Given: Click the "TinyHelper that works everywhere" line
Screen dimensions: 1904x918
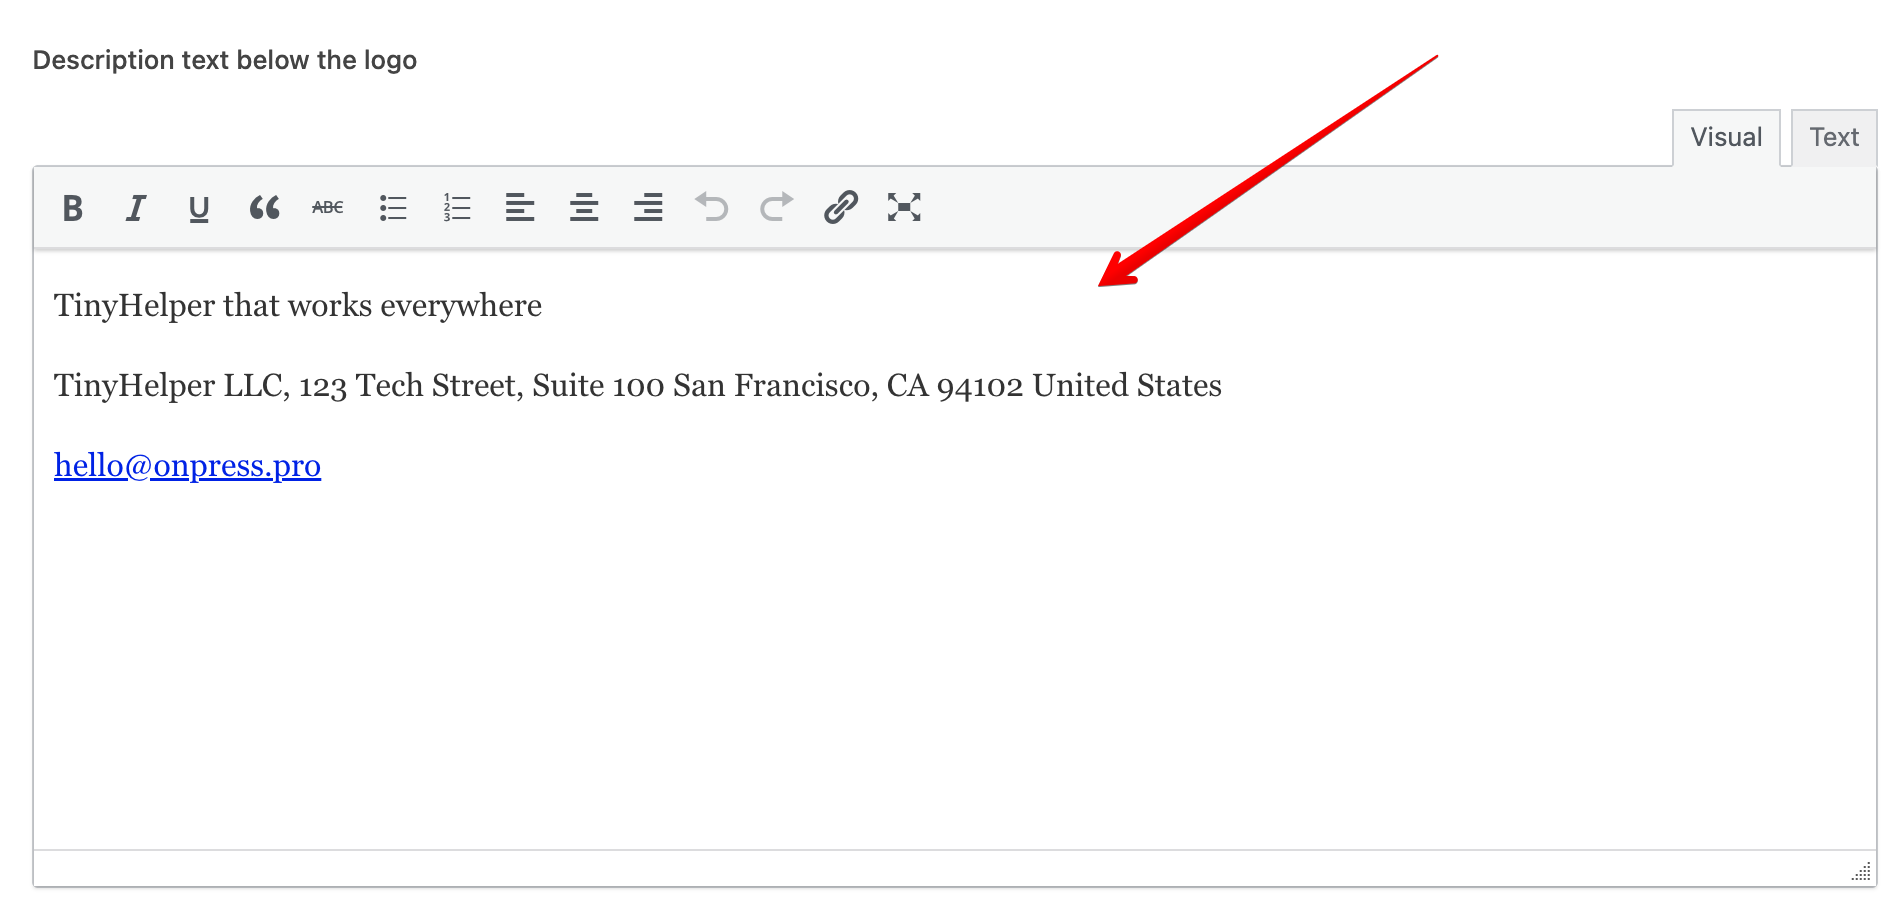Looking at the screenshot, I should [298, 306].
